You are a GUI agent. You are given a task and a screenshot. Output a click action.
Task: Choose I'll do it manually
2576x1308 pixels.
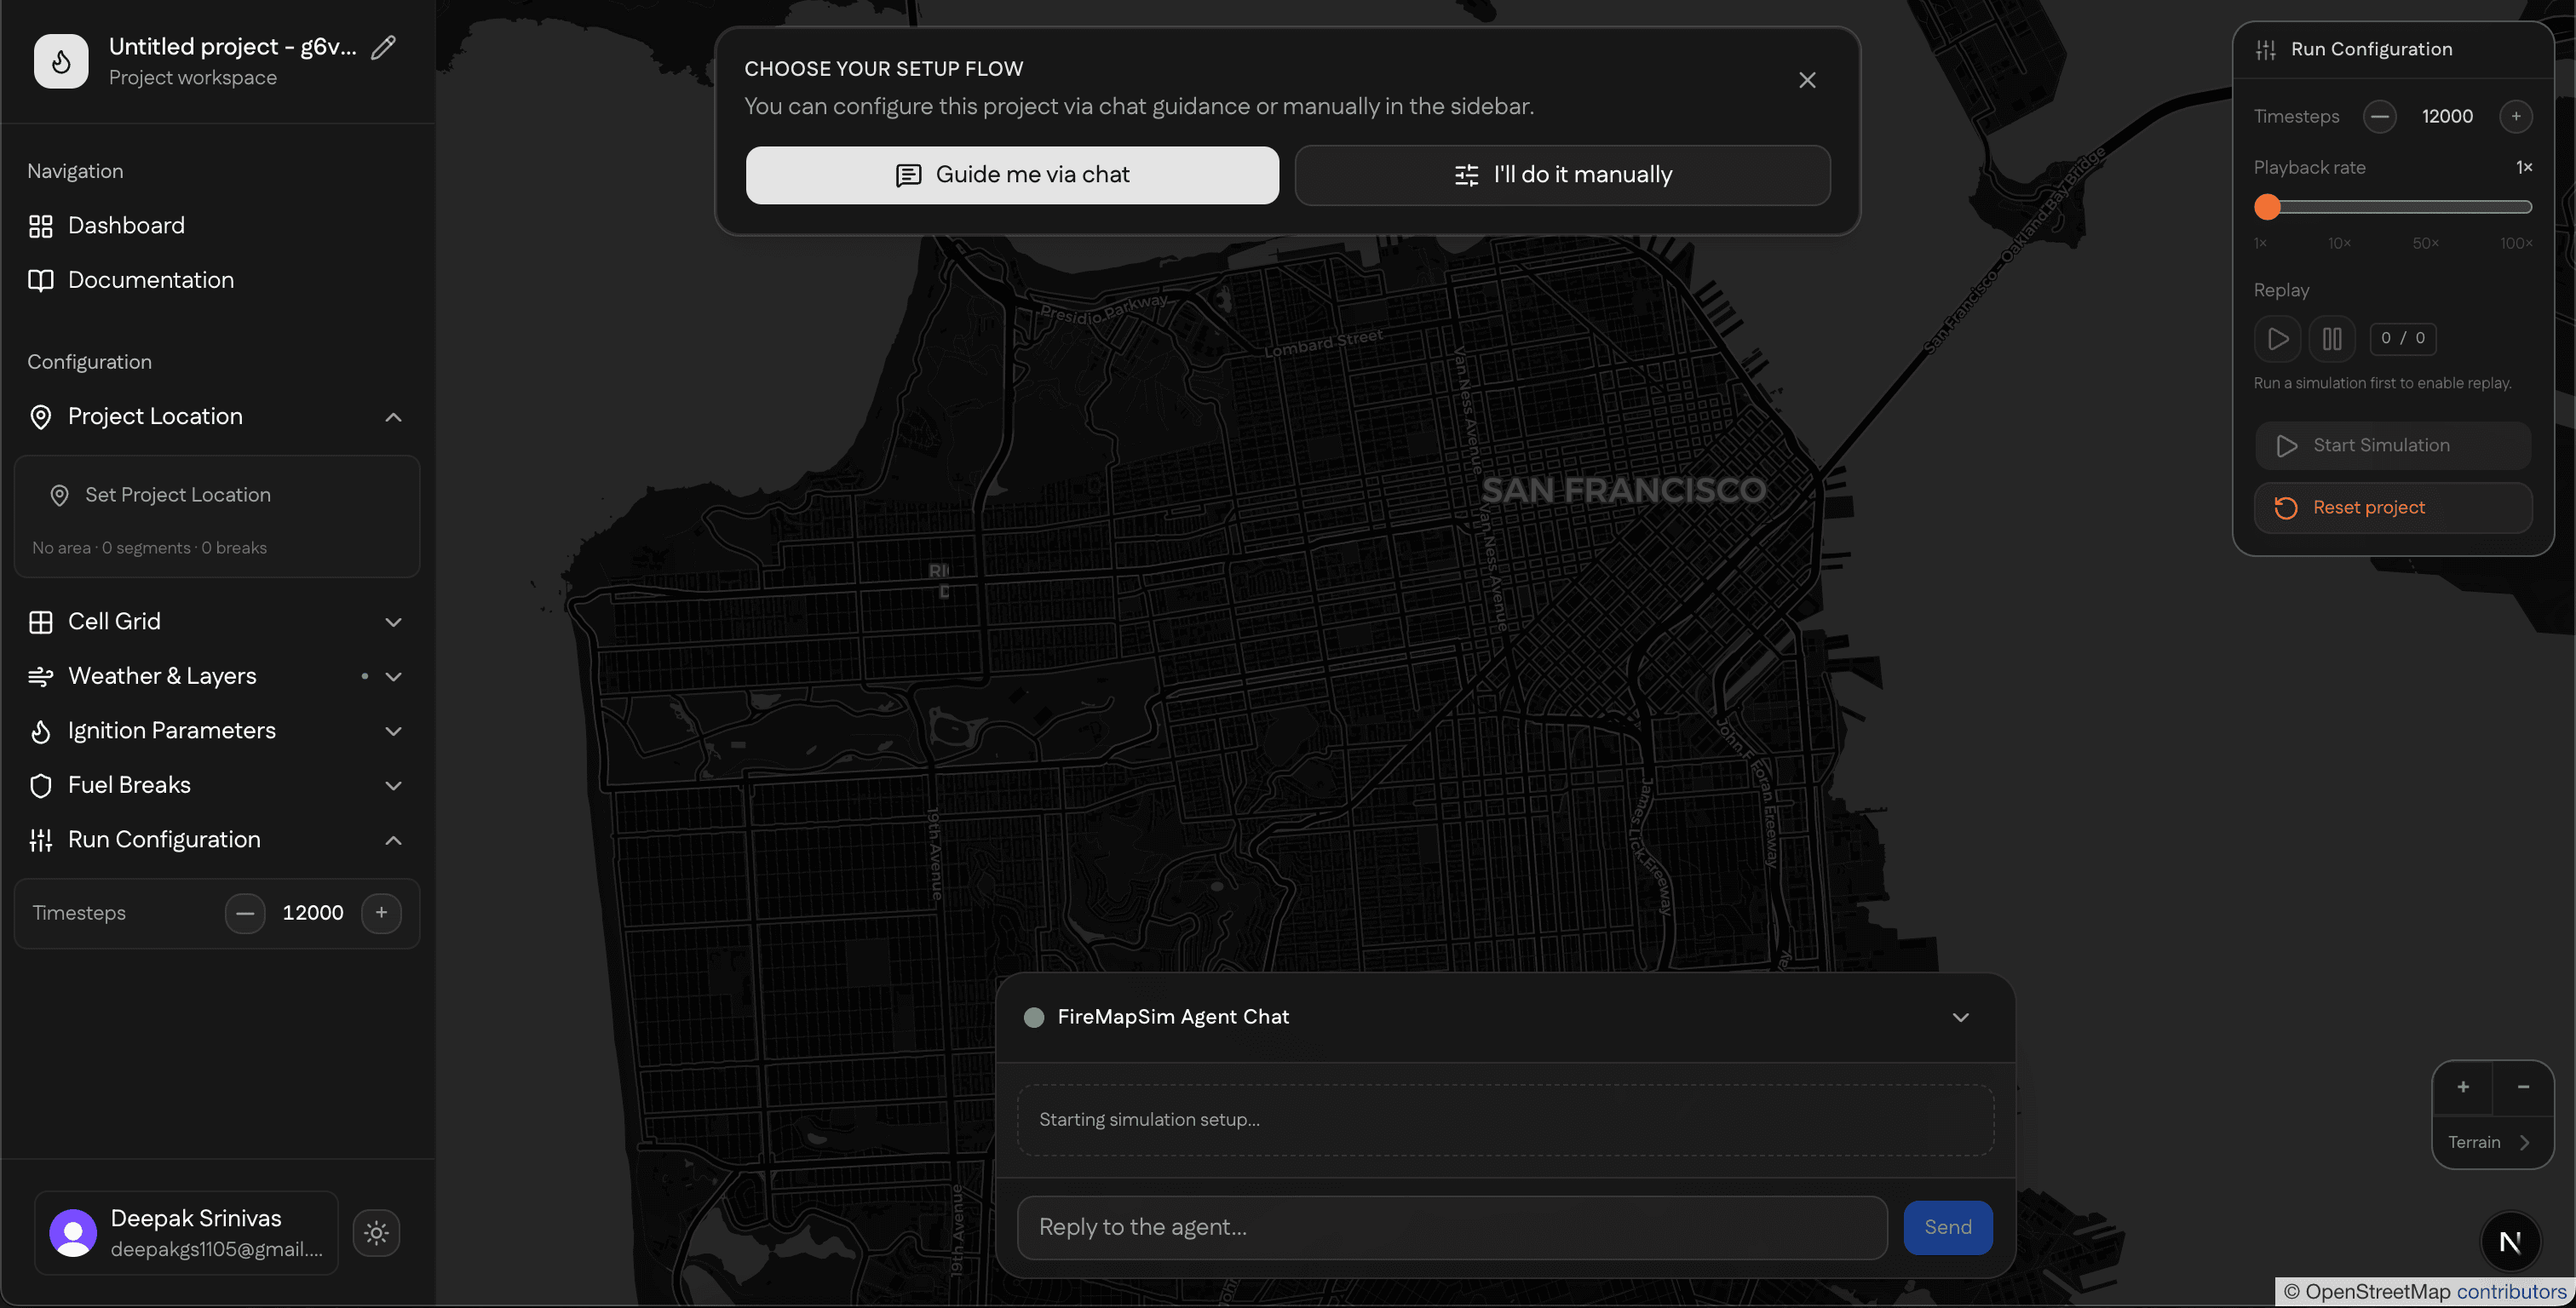click(x=1562, y=175)
